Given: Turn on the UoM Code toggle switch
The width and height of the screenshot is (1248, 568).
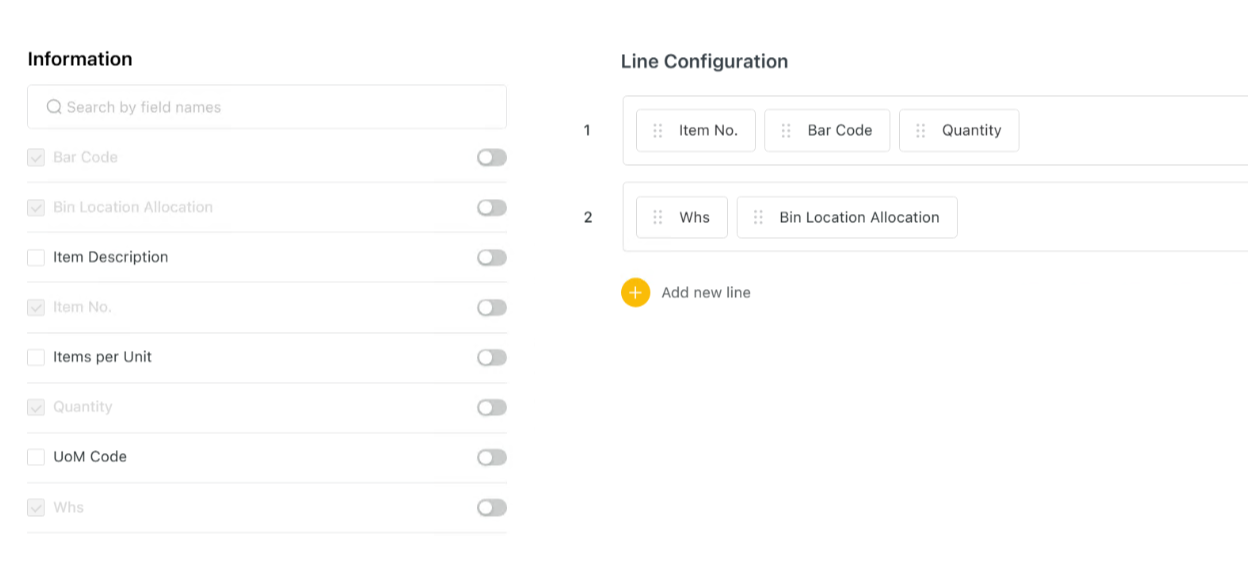Looking at the screenshot, I should coord(491,457).
